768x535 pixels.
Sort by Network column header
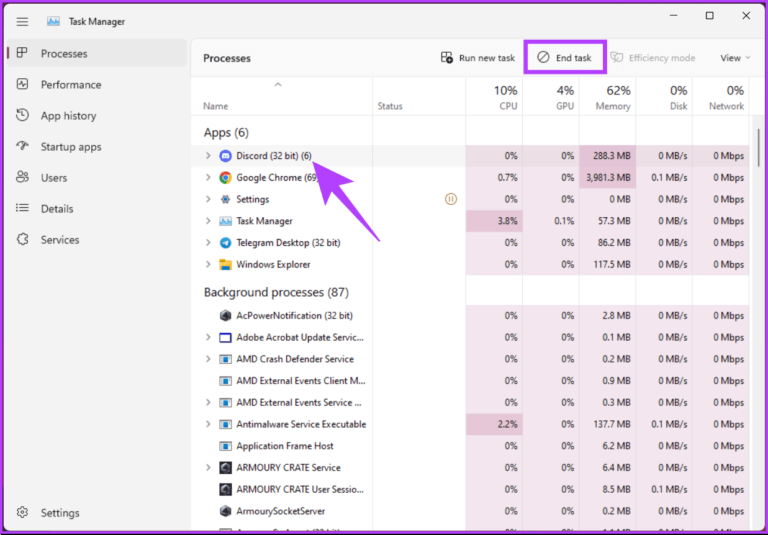[721, 97]
